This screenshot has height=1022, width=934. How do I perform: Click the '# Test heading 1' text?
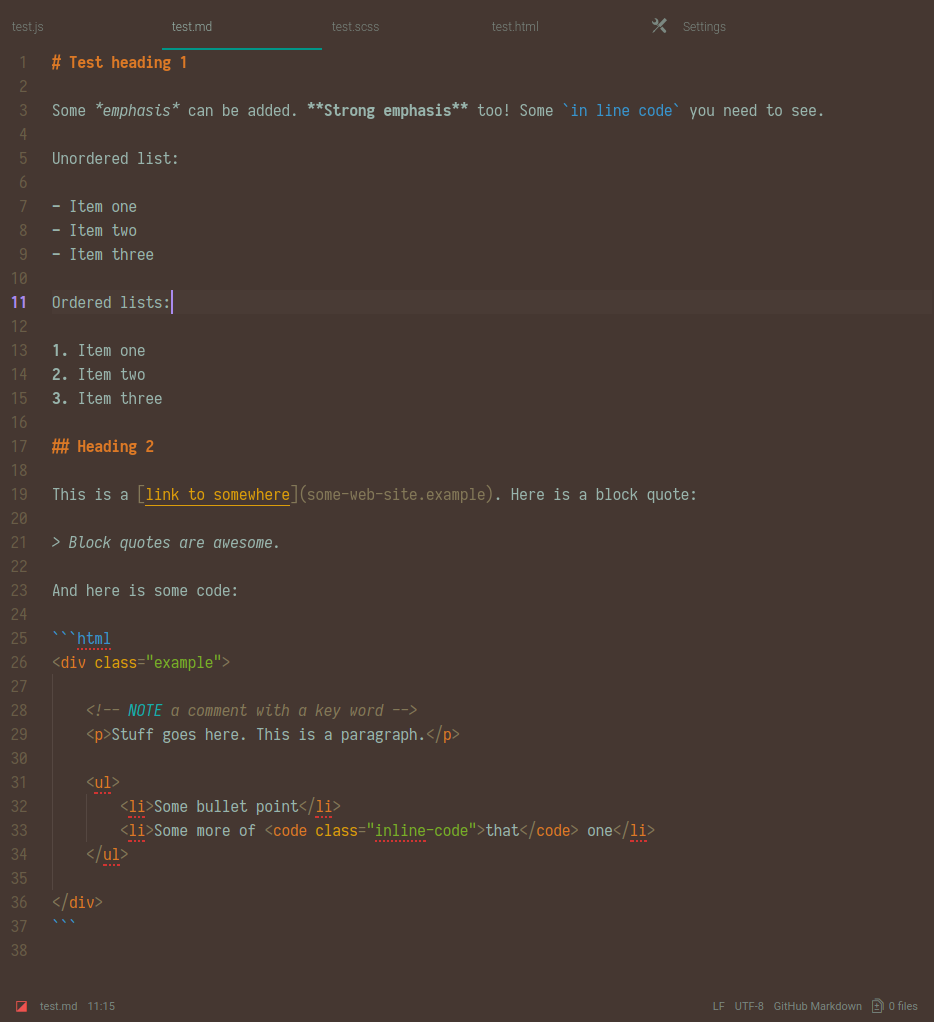[x=119, y=63]
